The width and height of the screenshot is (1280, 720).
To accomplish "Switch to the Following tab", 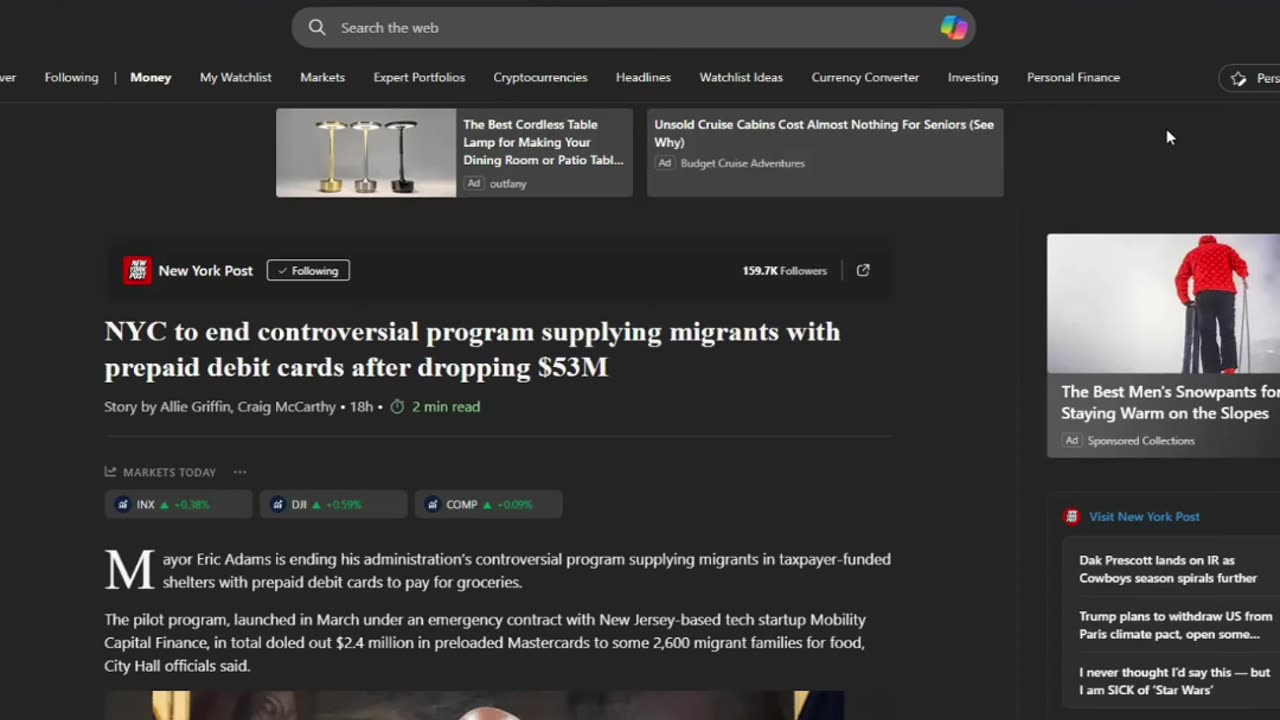I will 72,78.
